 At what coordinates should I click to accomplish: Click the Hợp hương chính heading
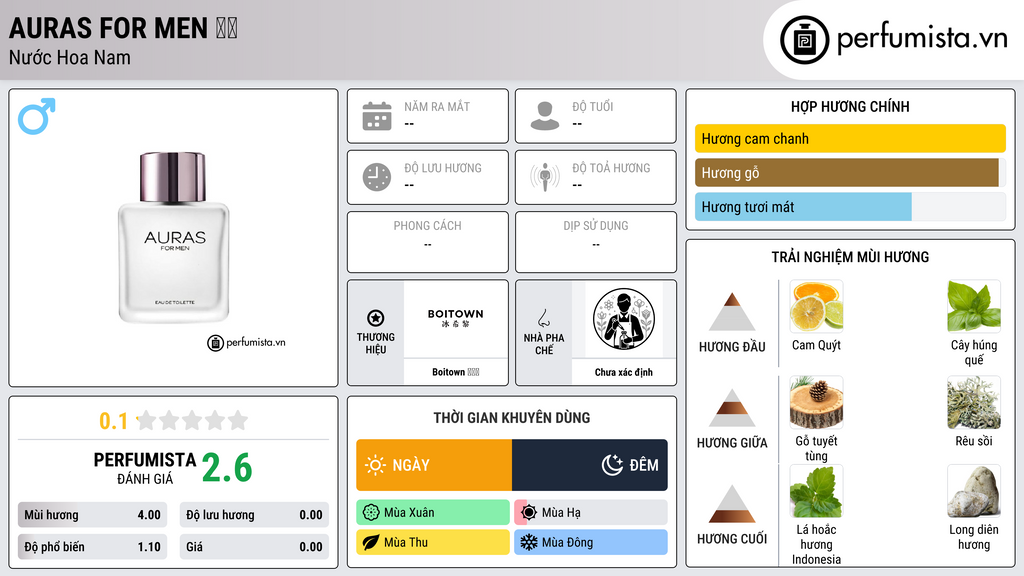[850, 106]
